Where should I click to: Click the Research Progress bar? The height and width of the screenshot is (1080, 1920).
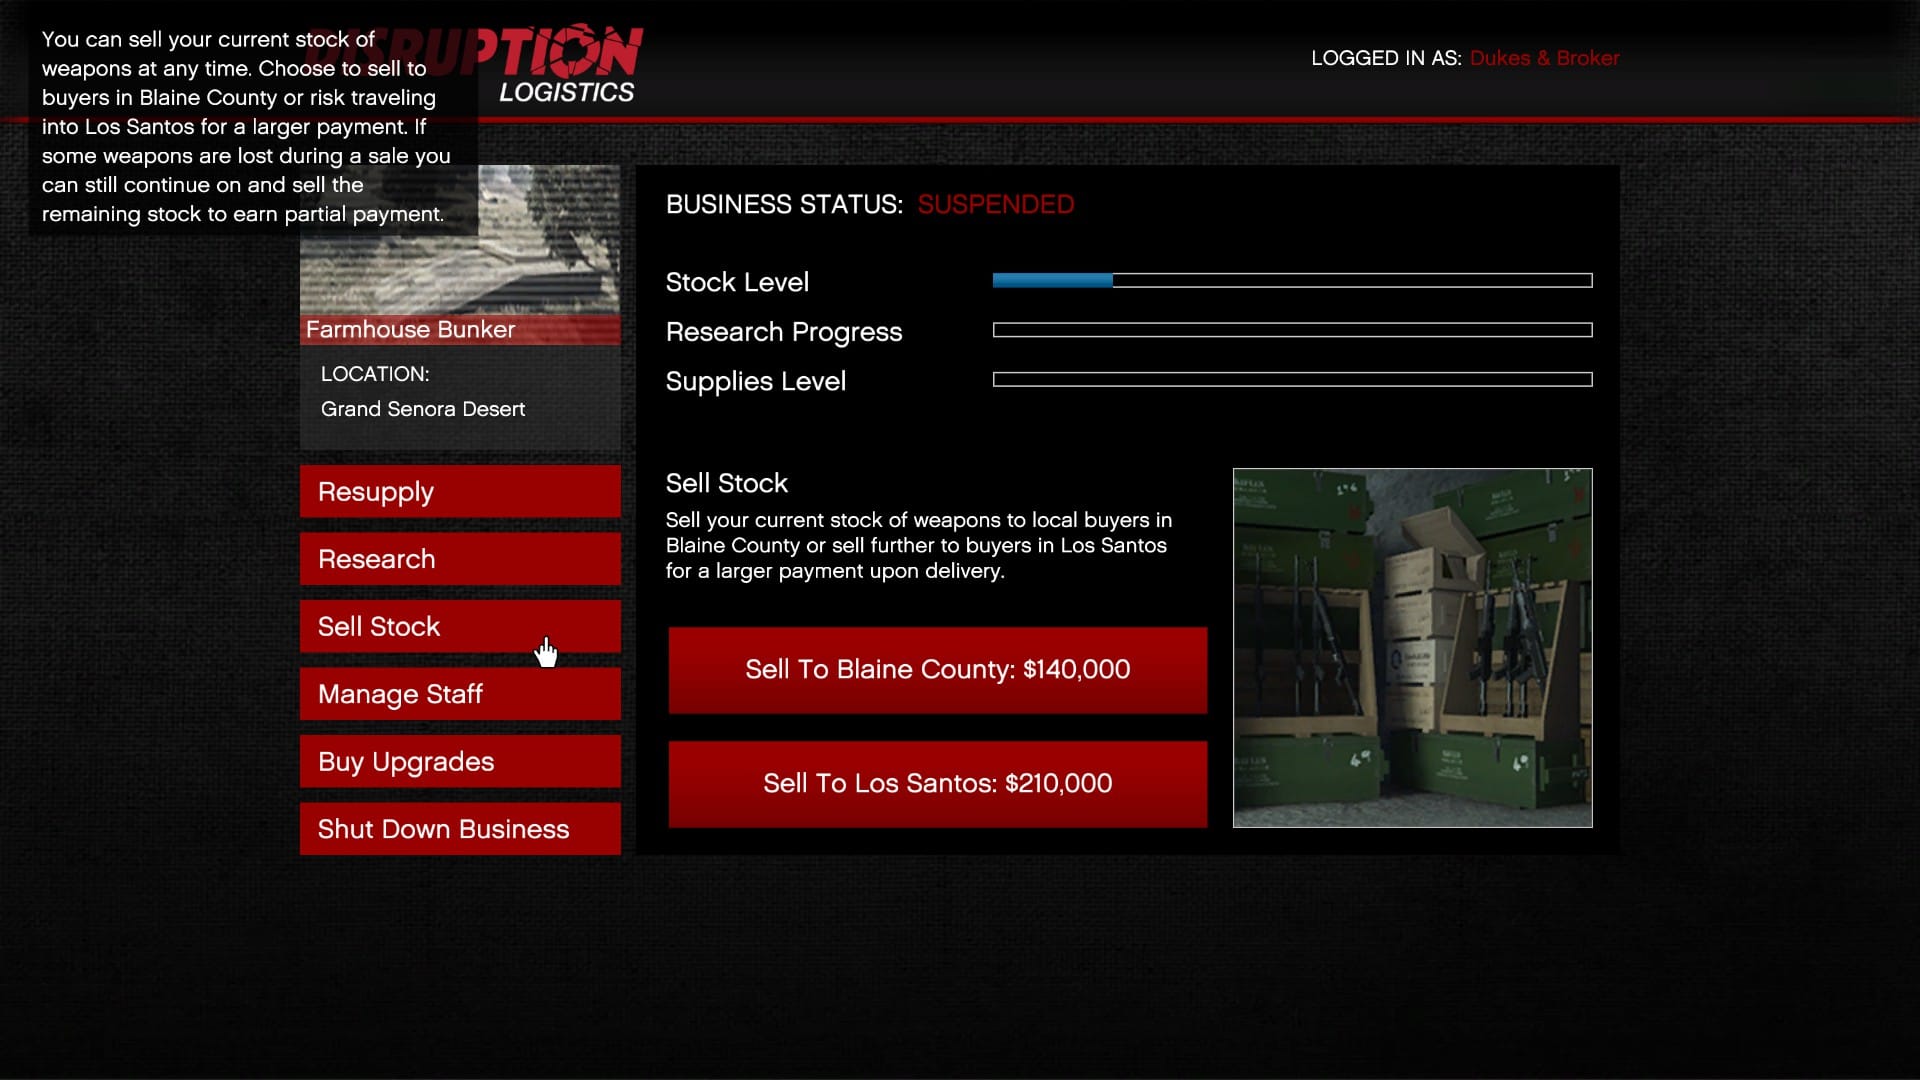(x=1292, y=330)
